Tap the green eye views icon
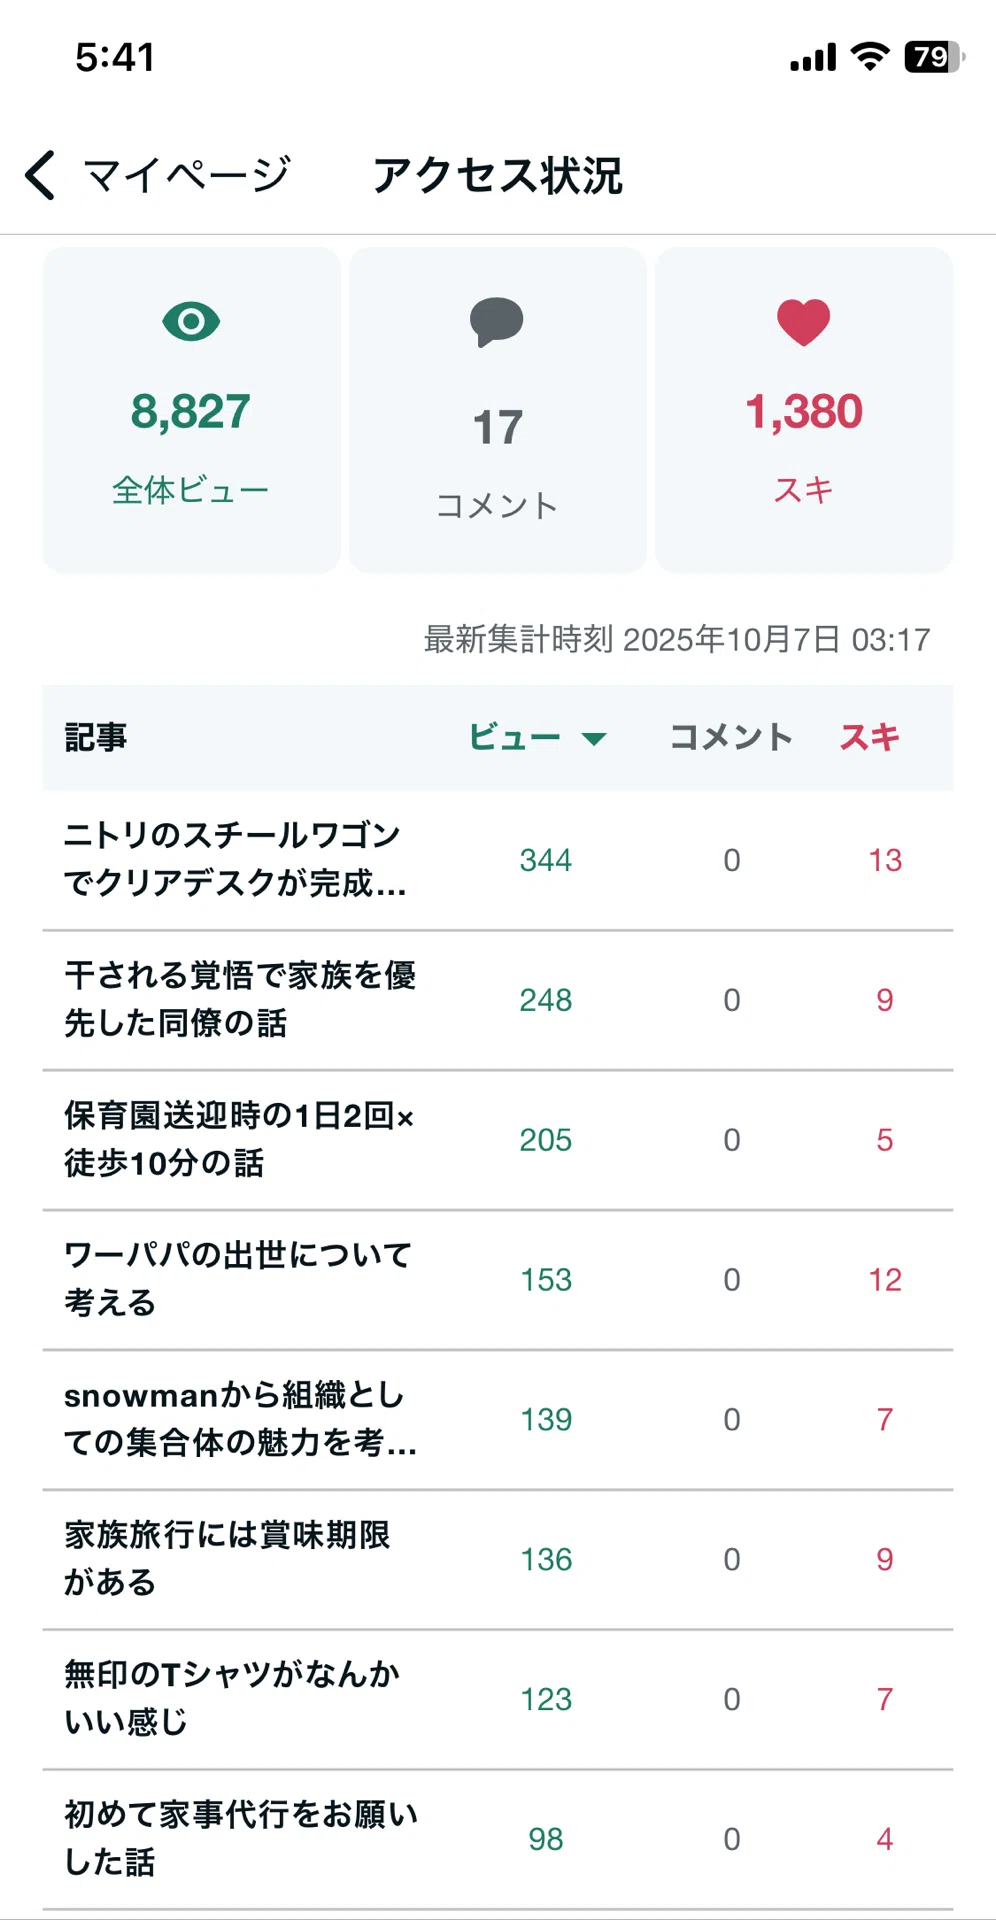This screenshot has width=996, height=1920. tap(191, 322)
